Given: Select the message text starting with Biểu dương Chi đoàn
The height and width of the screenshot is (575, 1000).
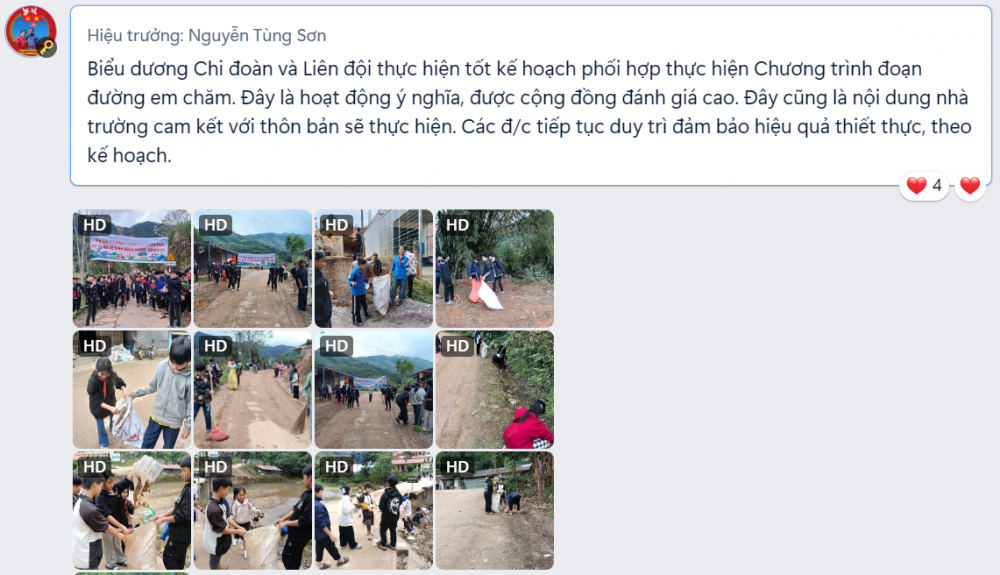Looking at the screenshot, I should [529, 112].
